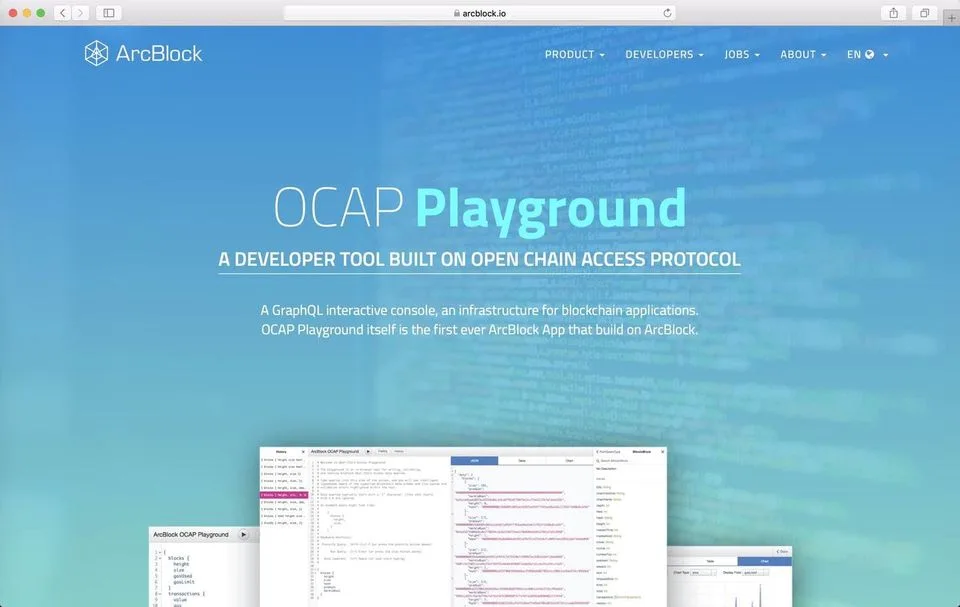Screen dimensions: 960x607
Task: Click the chart preview screenshot thumbnail
Action: [729, 576]
